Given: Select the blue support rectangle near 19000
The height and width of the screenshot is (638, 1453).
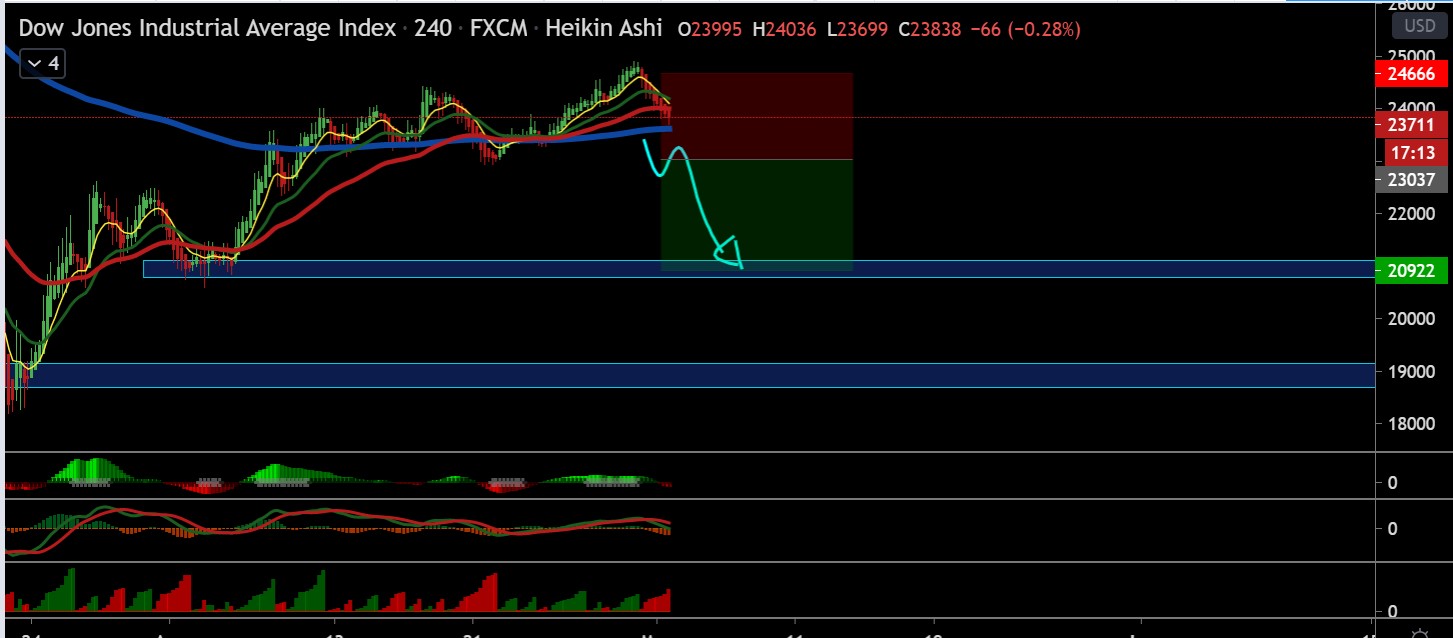Looking at the screenshot, I should tap(690, 375).
